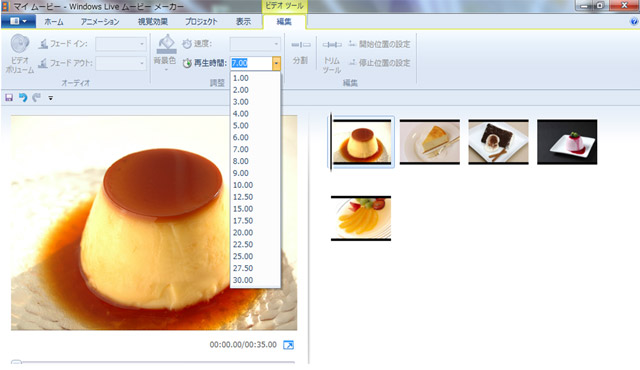Click the pudding preview monitor image
The height and width of the screenshot is (370, 640).
point(154,222)
